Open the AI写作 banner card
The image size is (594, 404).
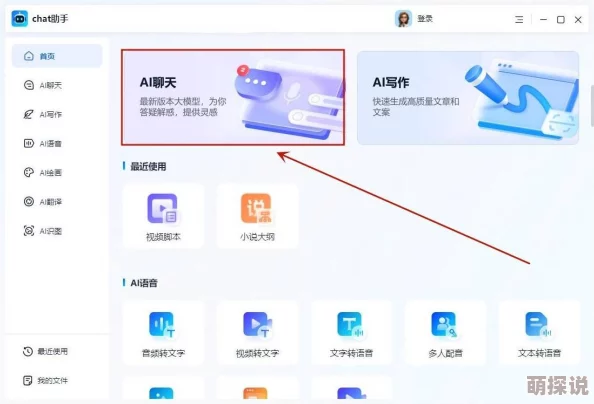(468, 98)
